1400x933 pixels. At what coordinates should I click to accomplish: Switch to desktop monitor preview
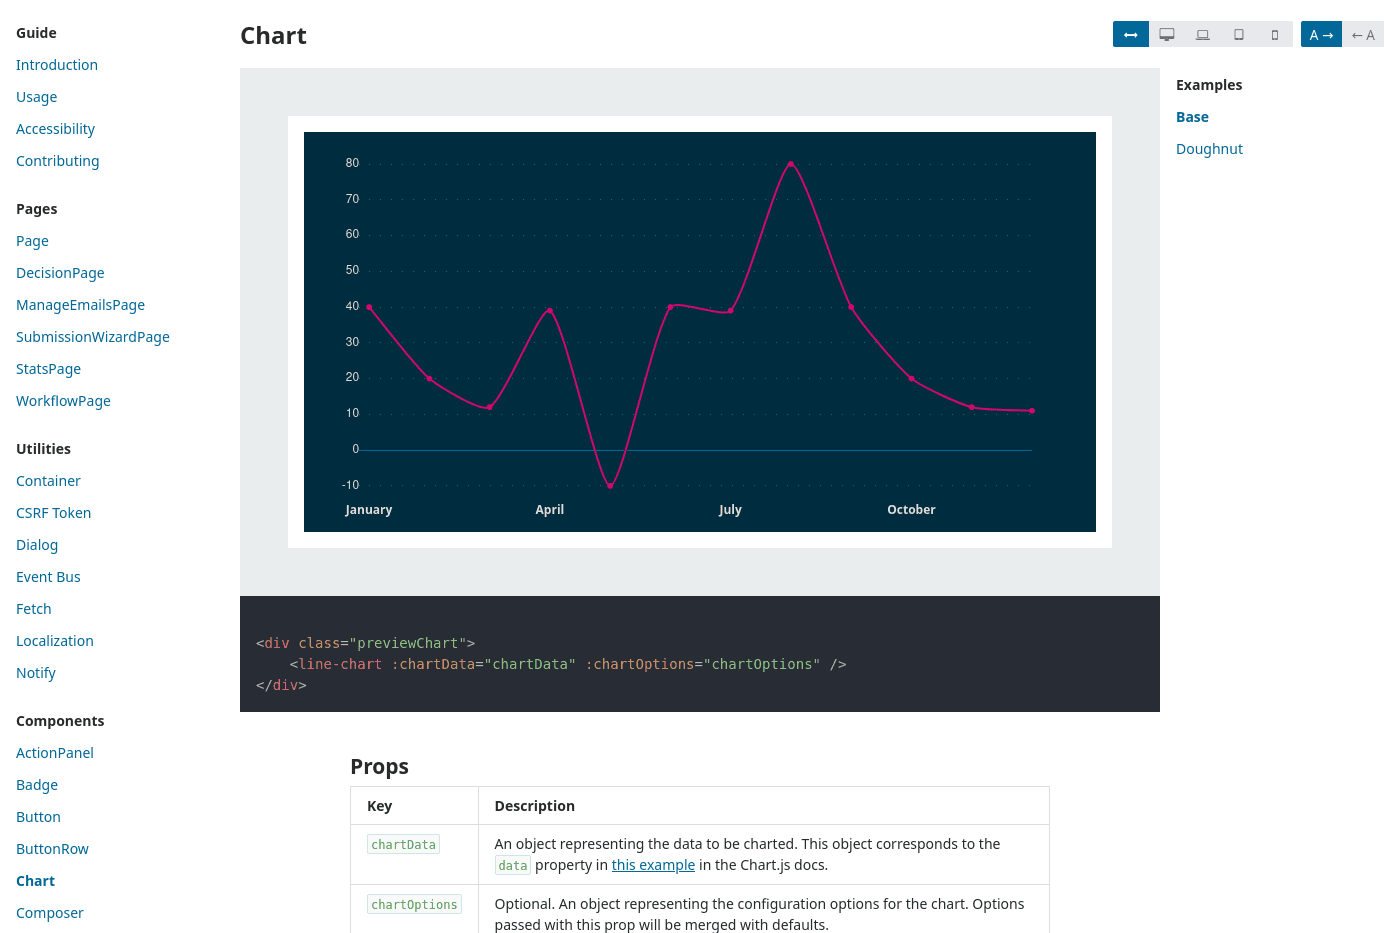(1167, 33)
